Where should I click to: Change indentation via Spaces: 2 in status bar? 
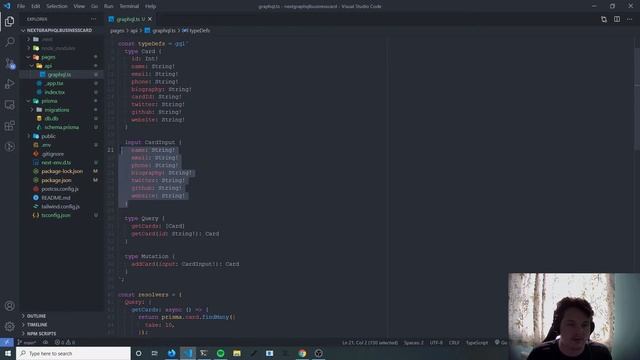tap(413, 342)
